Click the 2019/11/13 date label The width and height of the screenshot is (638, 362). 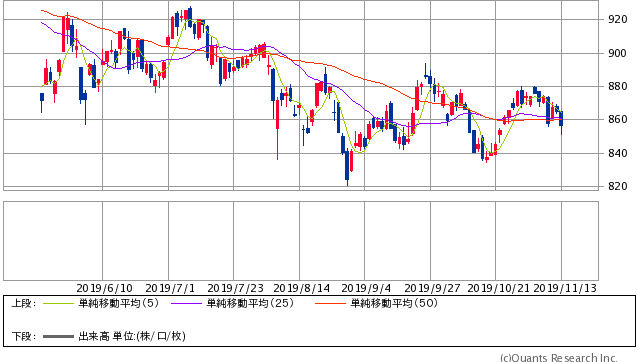pos(565,288)
